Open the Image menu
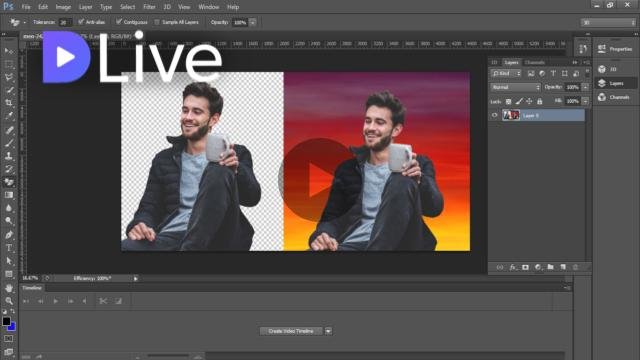The image size is (640, 360). pyautogui.click(x=63, y=7)
